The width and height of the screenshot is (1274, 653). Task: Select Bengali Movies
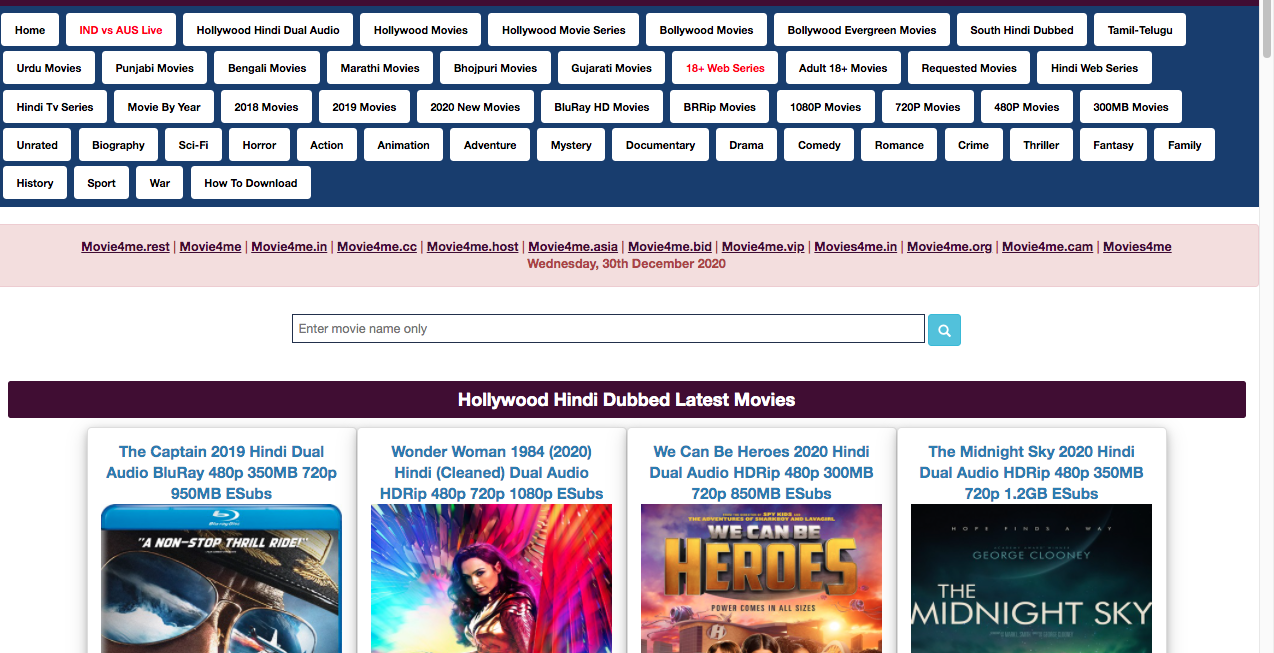pyautogui.click(x=267, y=68)
